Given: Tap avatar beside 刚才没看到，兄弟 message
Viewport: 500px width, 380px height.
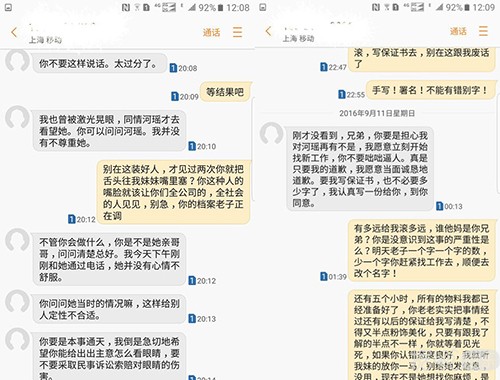Looking at the screenshot, I should tap(272, 134).
